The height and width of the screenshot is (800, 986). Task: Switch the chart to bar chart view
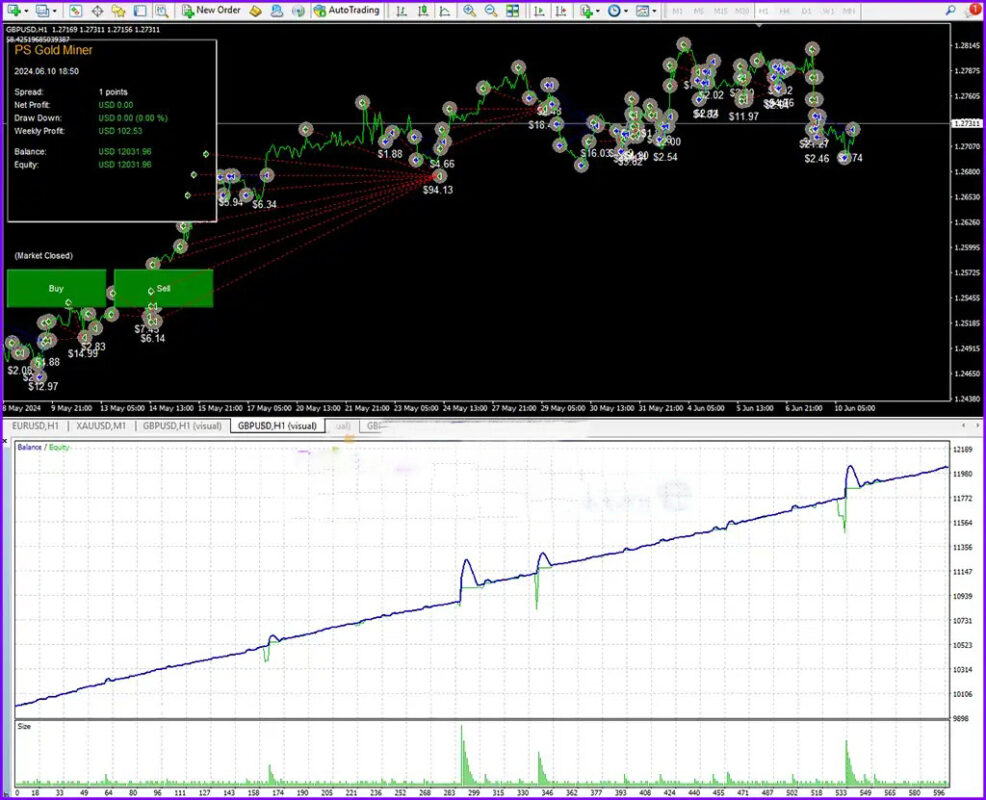(403, 10)
